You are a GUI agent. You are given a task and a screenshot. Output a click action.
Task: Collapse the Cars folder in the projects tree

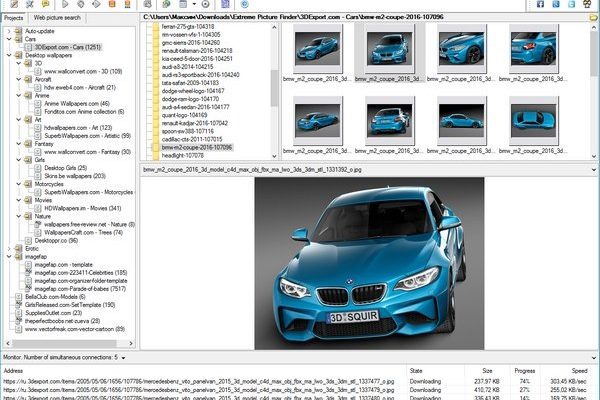coord(7,39)
